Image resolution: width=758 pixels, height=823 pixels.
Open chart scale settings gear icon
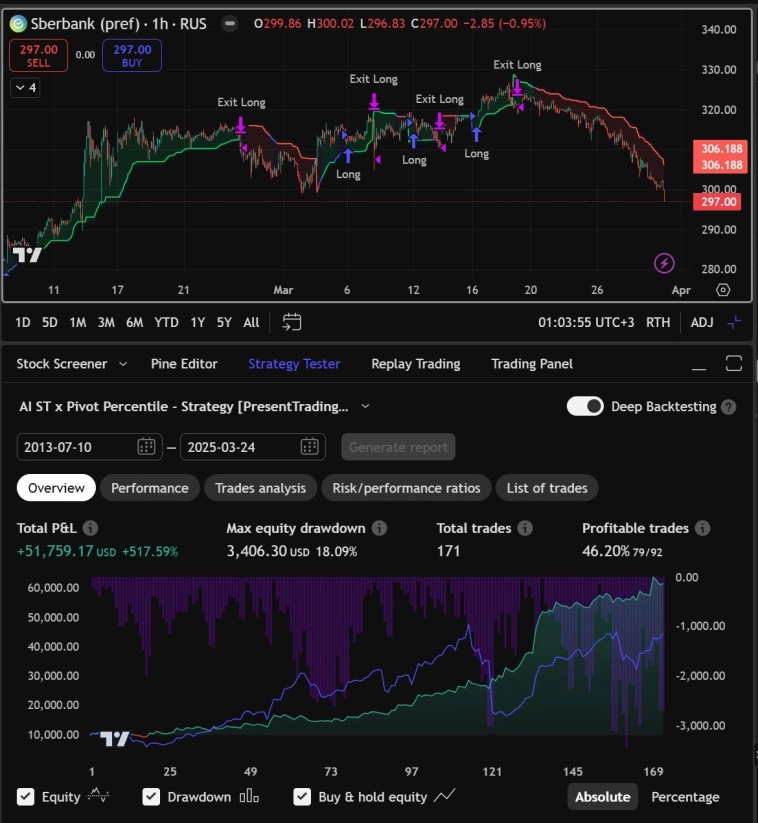(x=723, y=290)
